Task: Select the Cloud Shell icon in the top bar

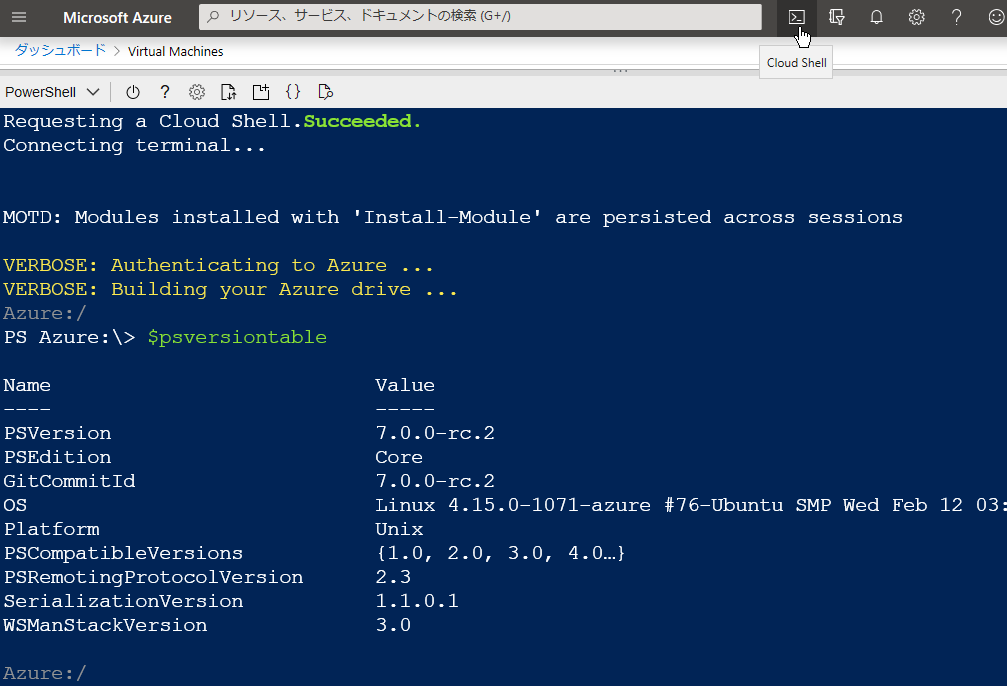Action: point(796,17)
